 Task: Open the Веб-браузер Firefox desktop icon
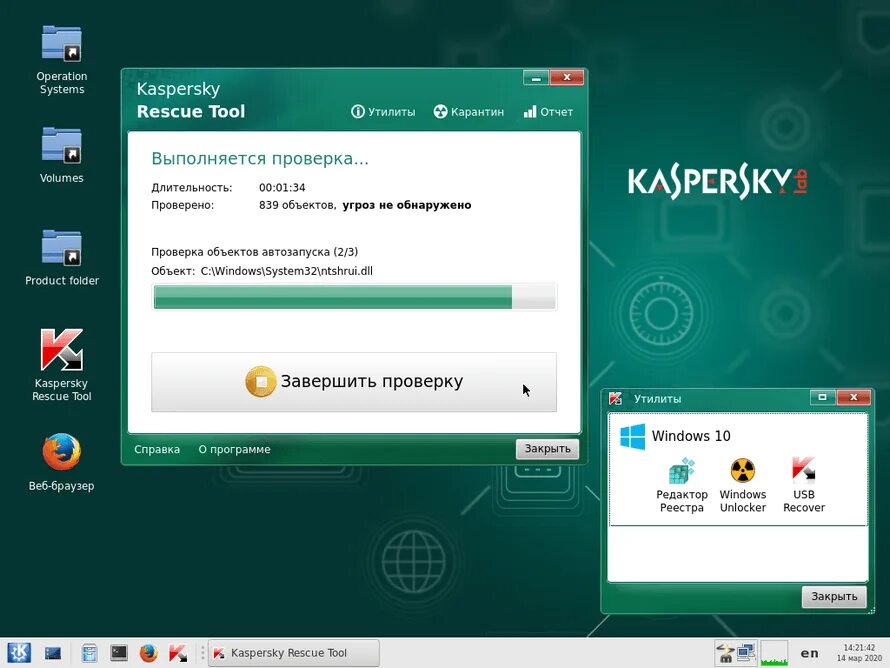point(61,461)
